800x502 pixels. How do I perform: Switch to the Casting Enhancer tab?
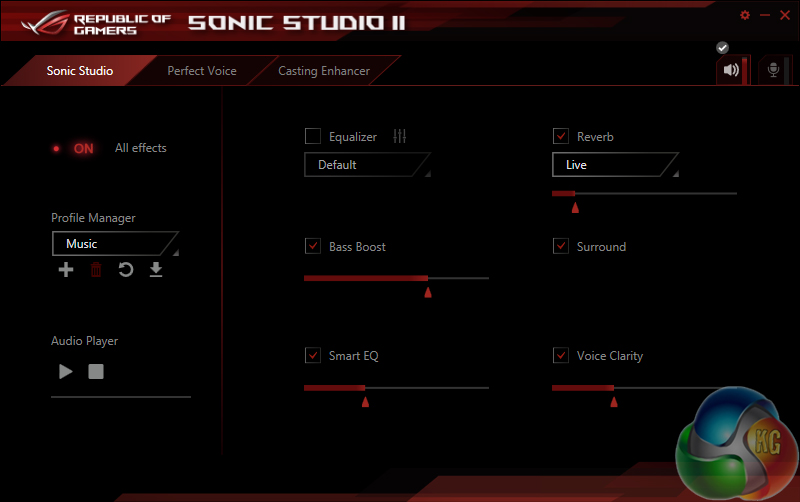[324, 71]
